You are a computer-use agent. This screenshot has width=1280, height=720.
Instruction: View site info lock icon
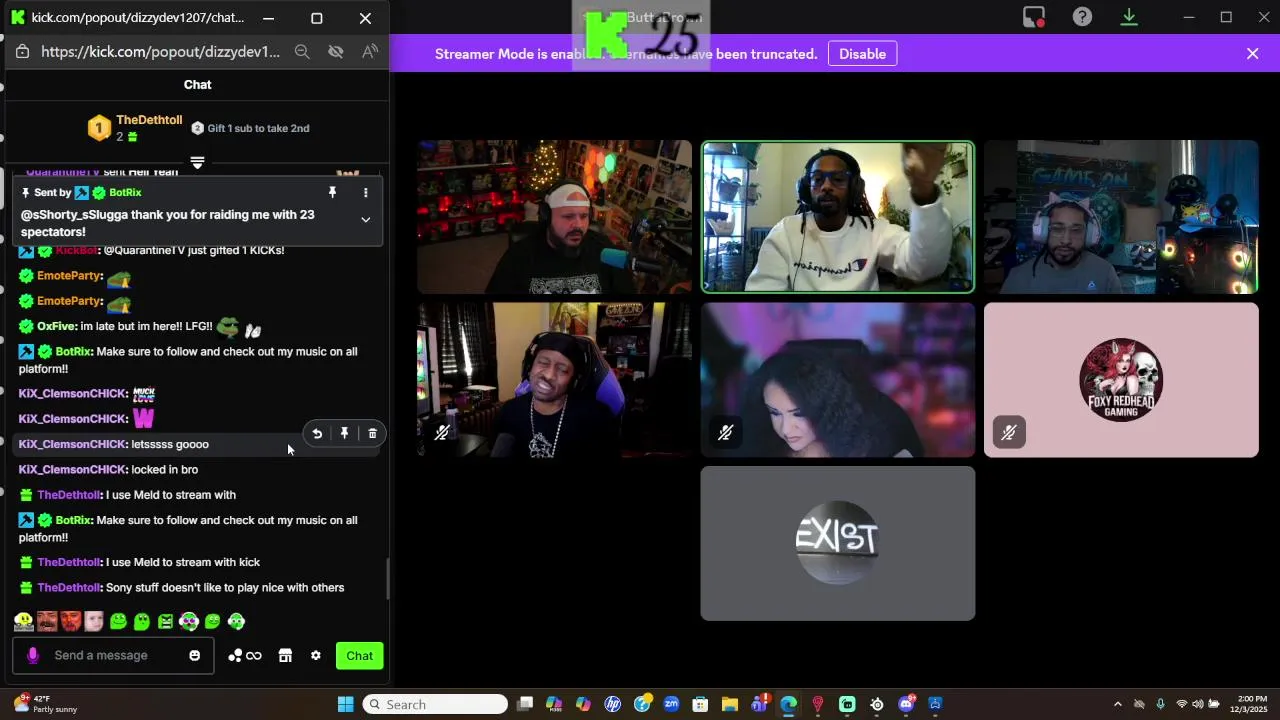click(23, 52)
